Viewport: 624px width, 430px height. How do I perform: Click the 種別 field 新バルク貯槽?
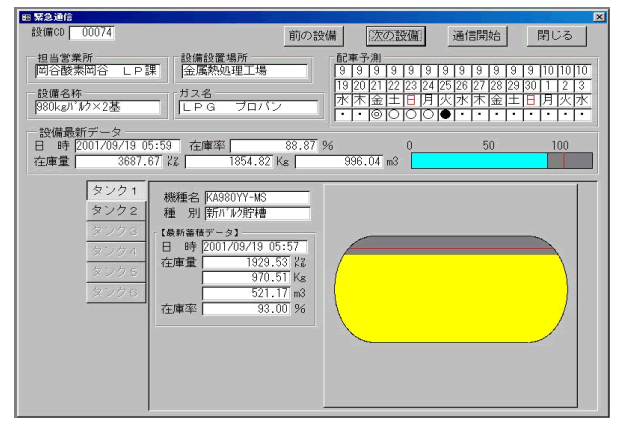coord(257,213)
